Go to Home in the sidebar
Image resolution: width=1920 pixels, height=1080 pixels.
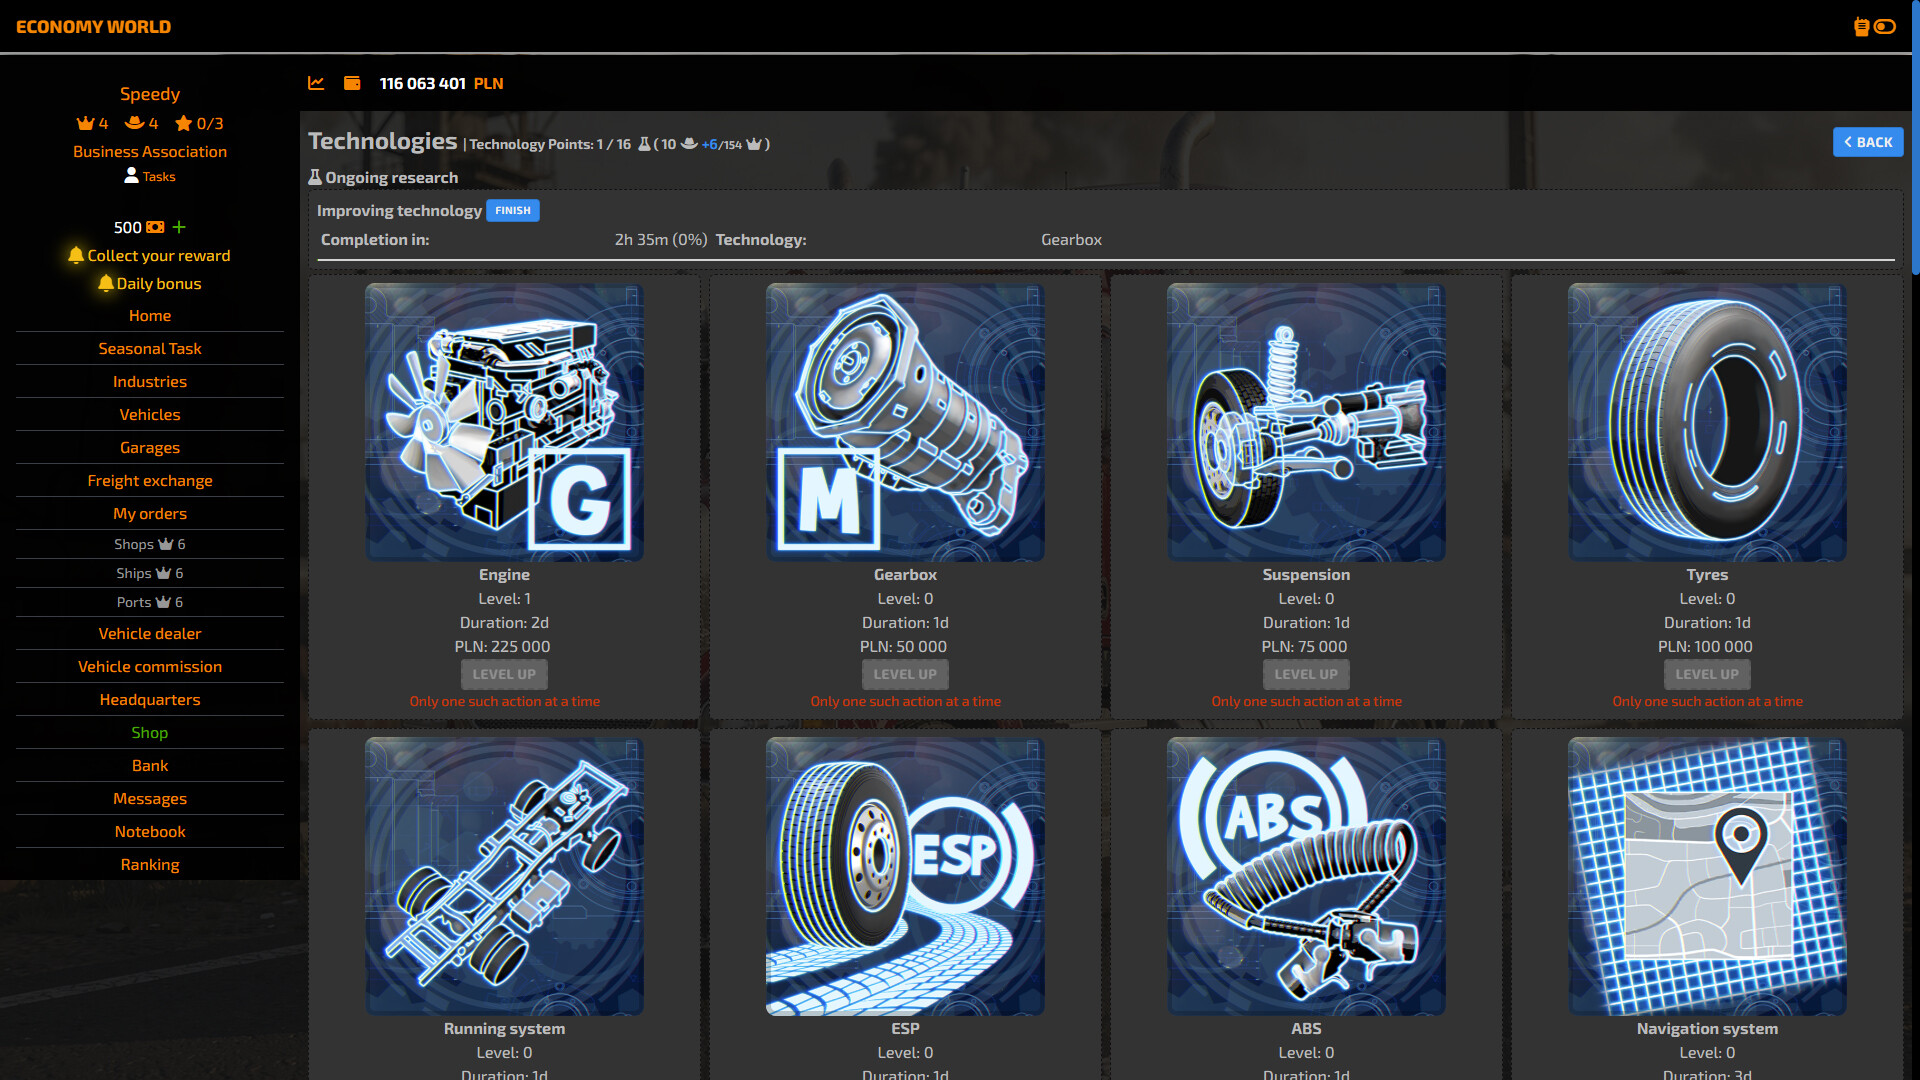(150, 315)
